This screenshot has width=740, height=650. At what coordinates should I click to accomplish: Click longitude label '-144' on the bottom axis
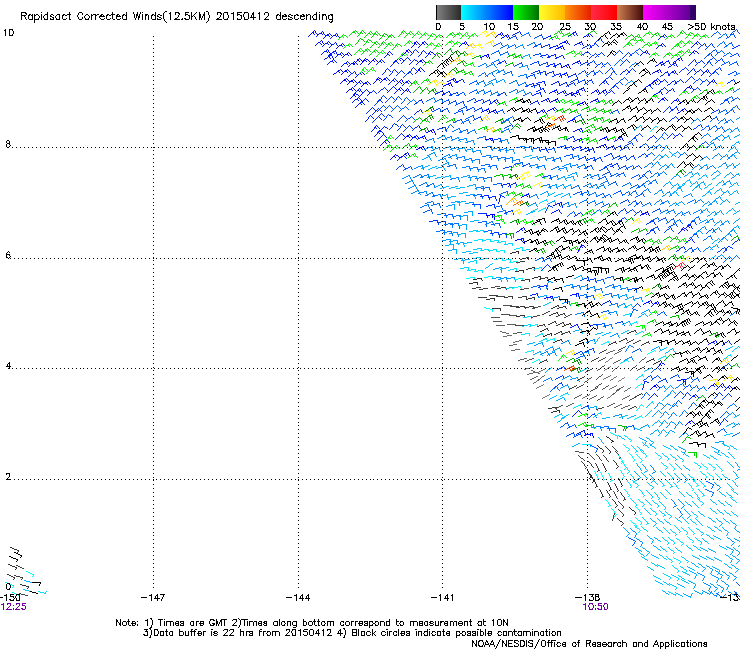pyautogui.click(x=298, y=598)
